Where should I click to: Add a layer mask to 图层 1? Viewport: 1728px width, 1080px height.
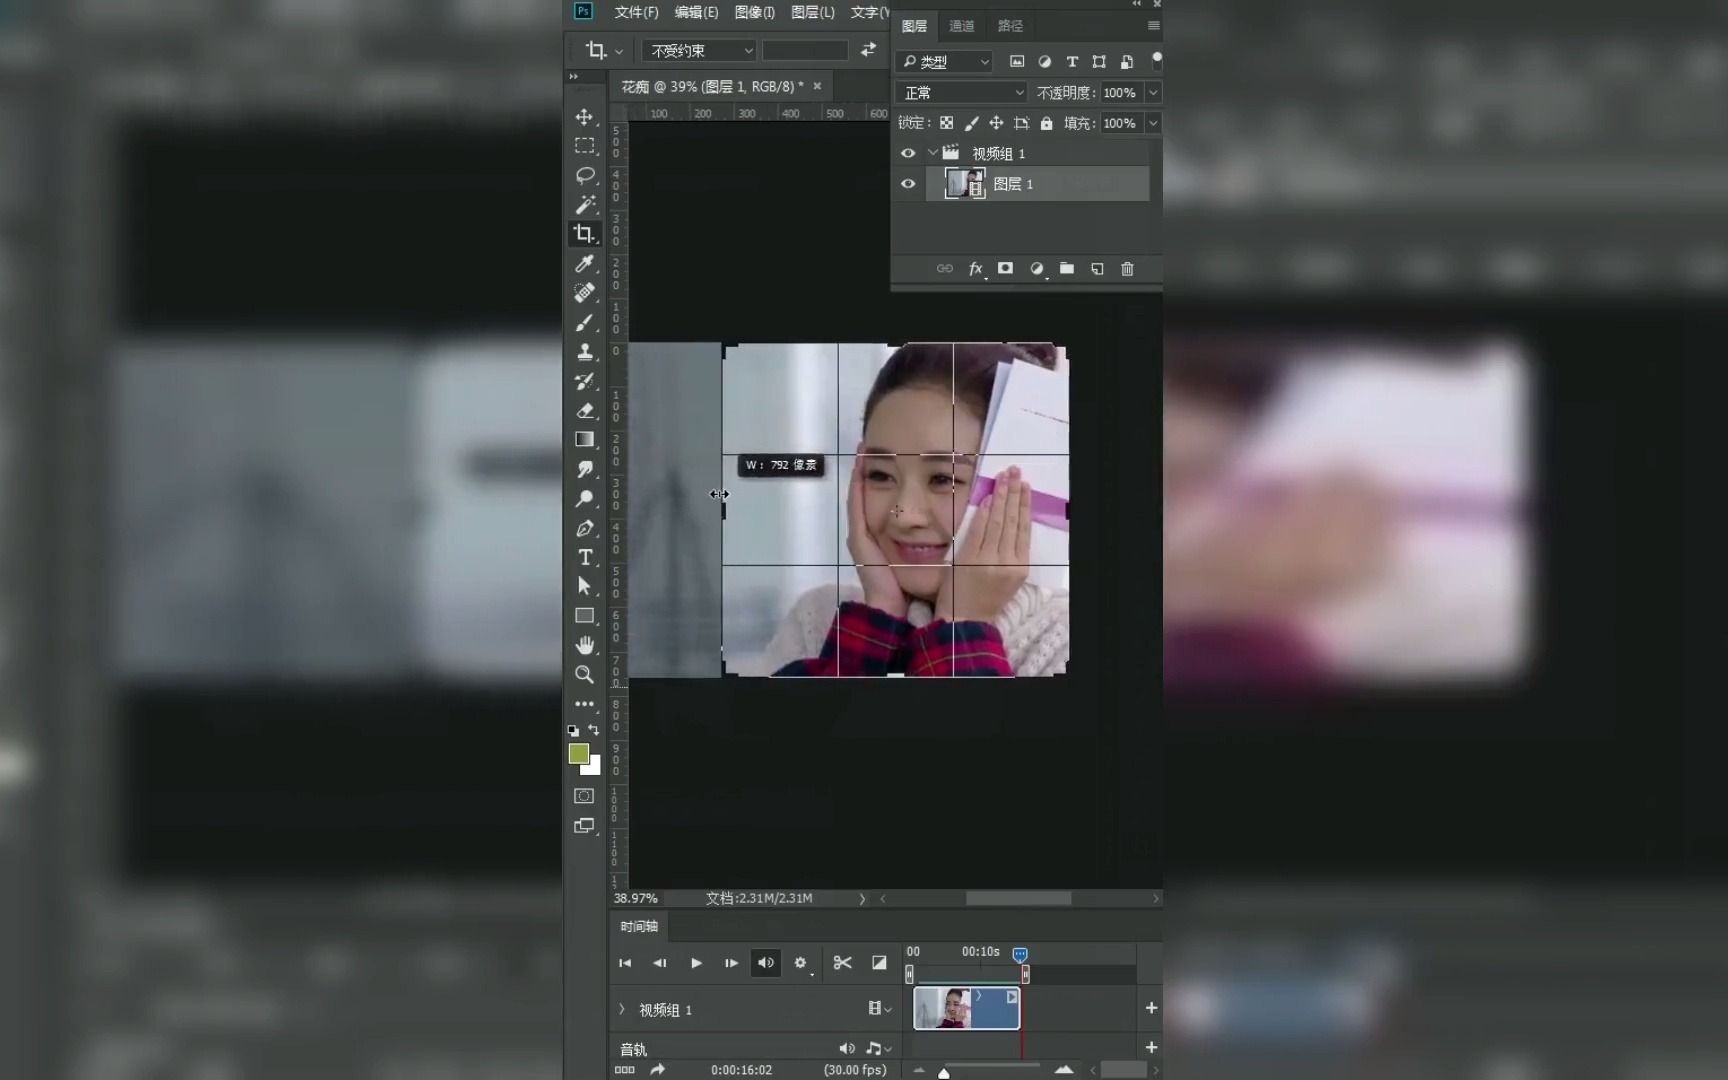pos(1006,269)
